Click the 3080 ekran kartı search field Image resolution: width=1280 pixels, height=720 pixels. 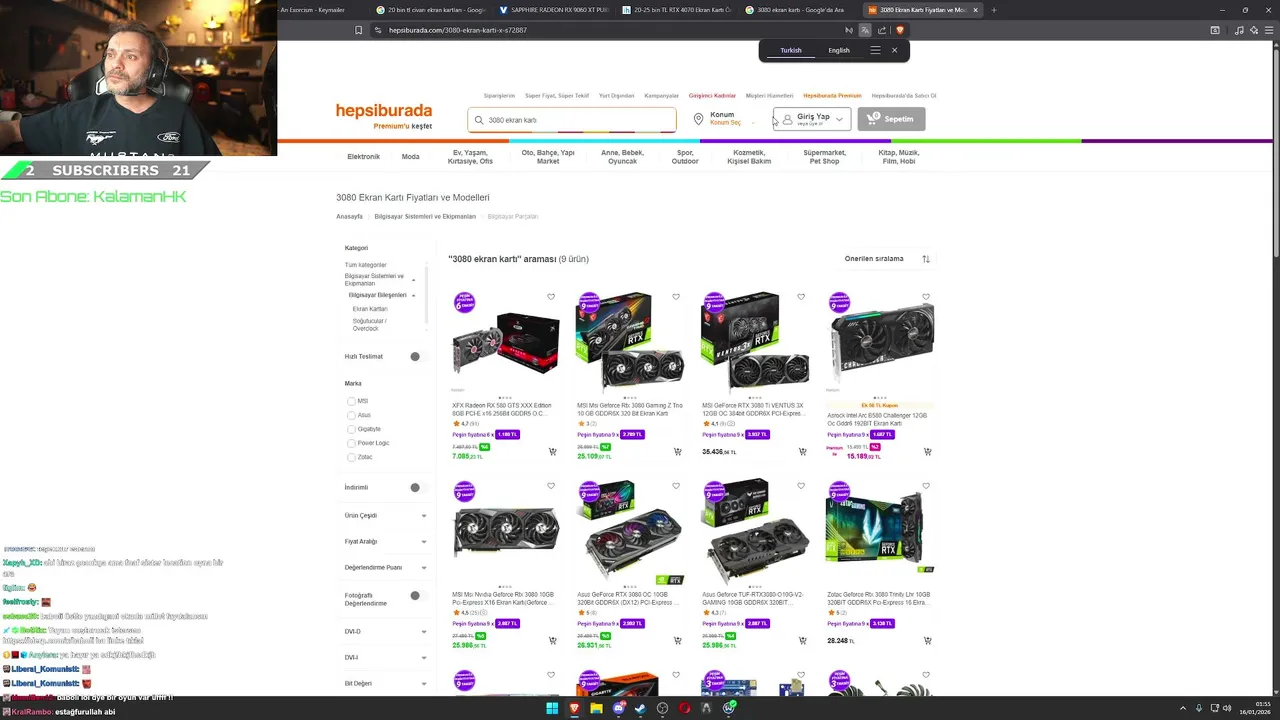tap(572, 120)
